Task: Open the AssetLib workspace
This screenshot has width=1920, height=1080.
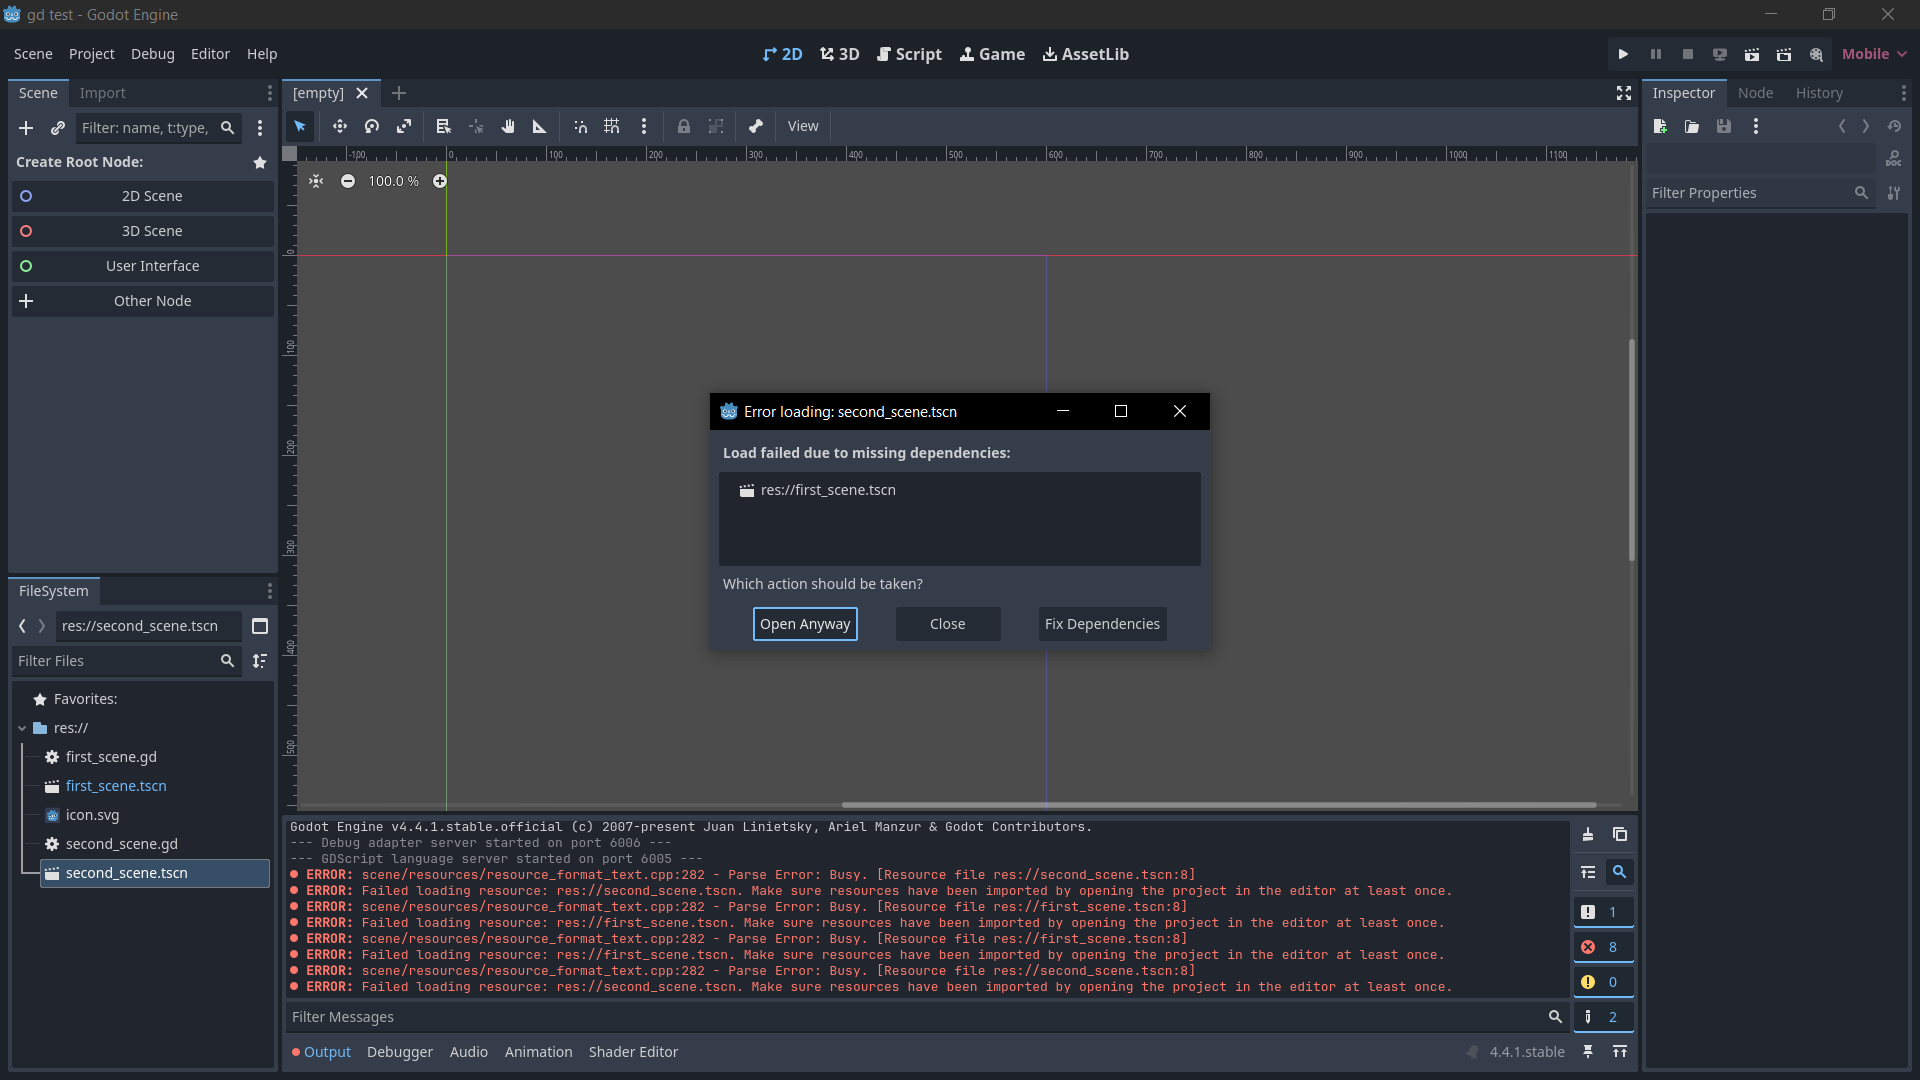Action: click(x=1085, y=54)
